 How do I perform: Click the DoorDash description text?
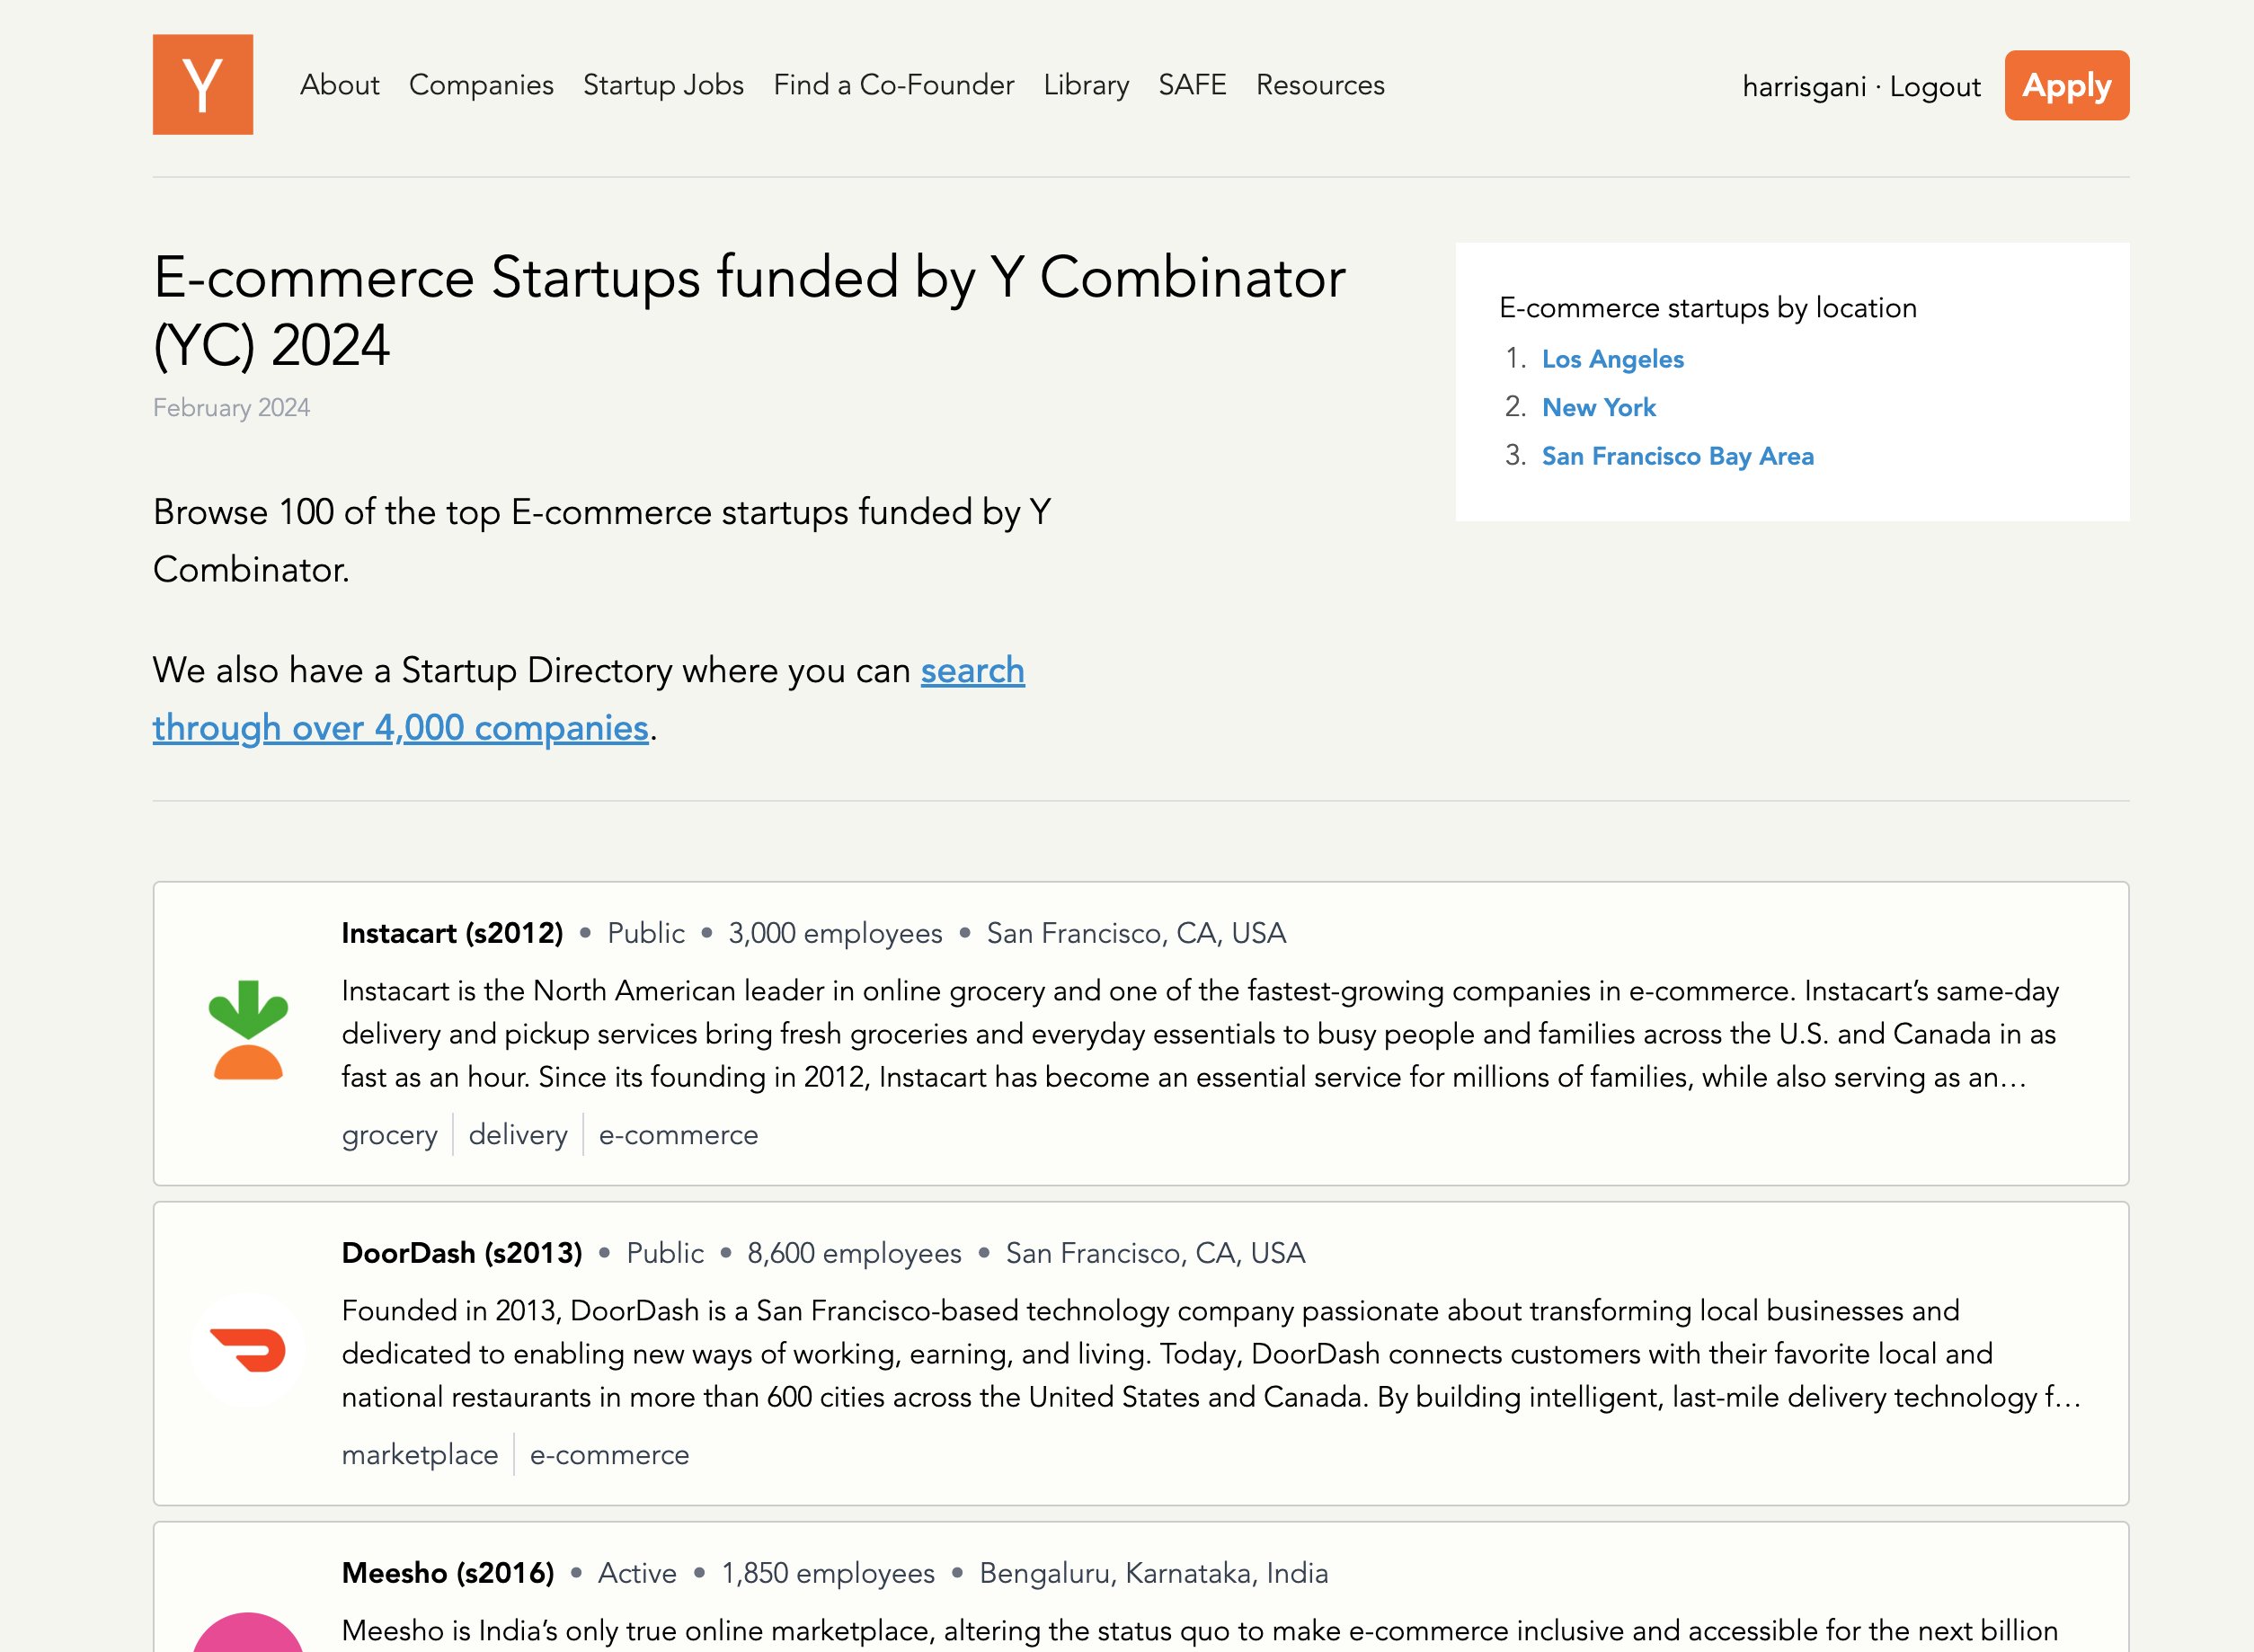click(1211, 1354)
